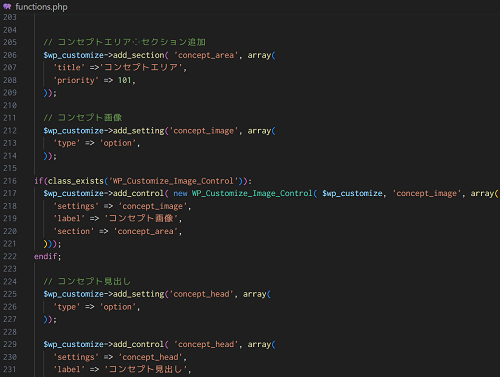
Task: Click the '$wp_customize' variable on line 225
Action: click(73, 294)
